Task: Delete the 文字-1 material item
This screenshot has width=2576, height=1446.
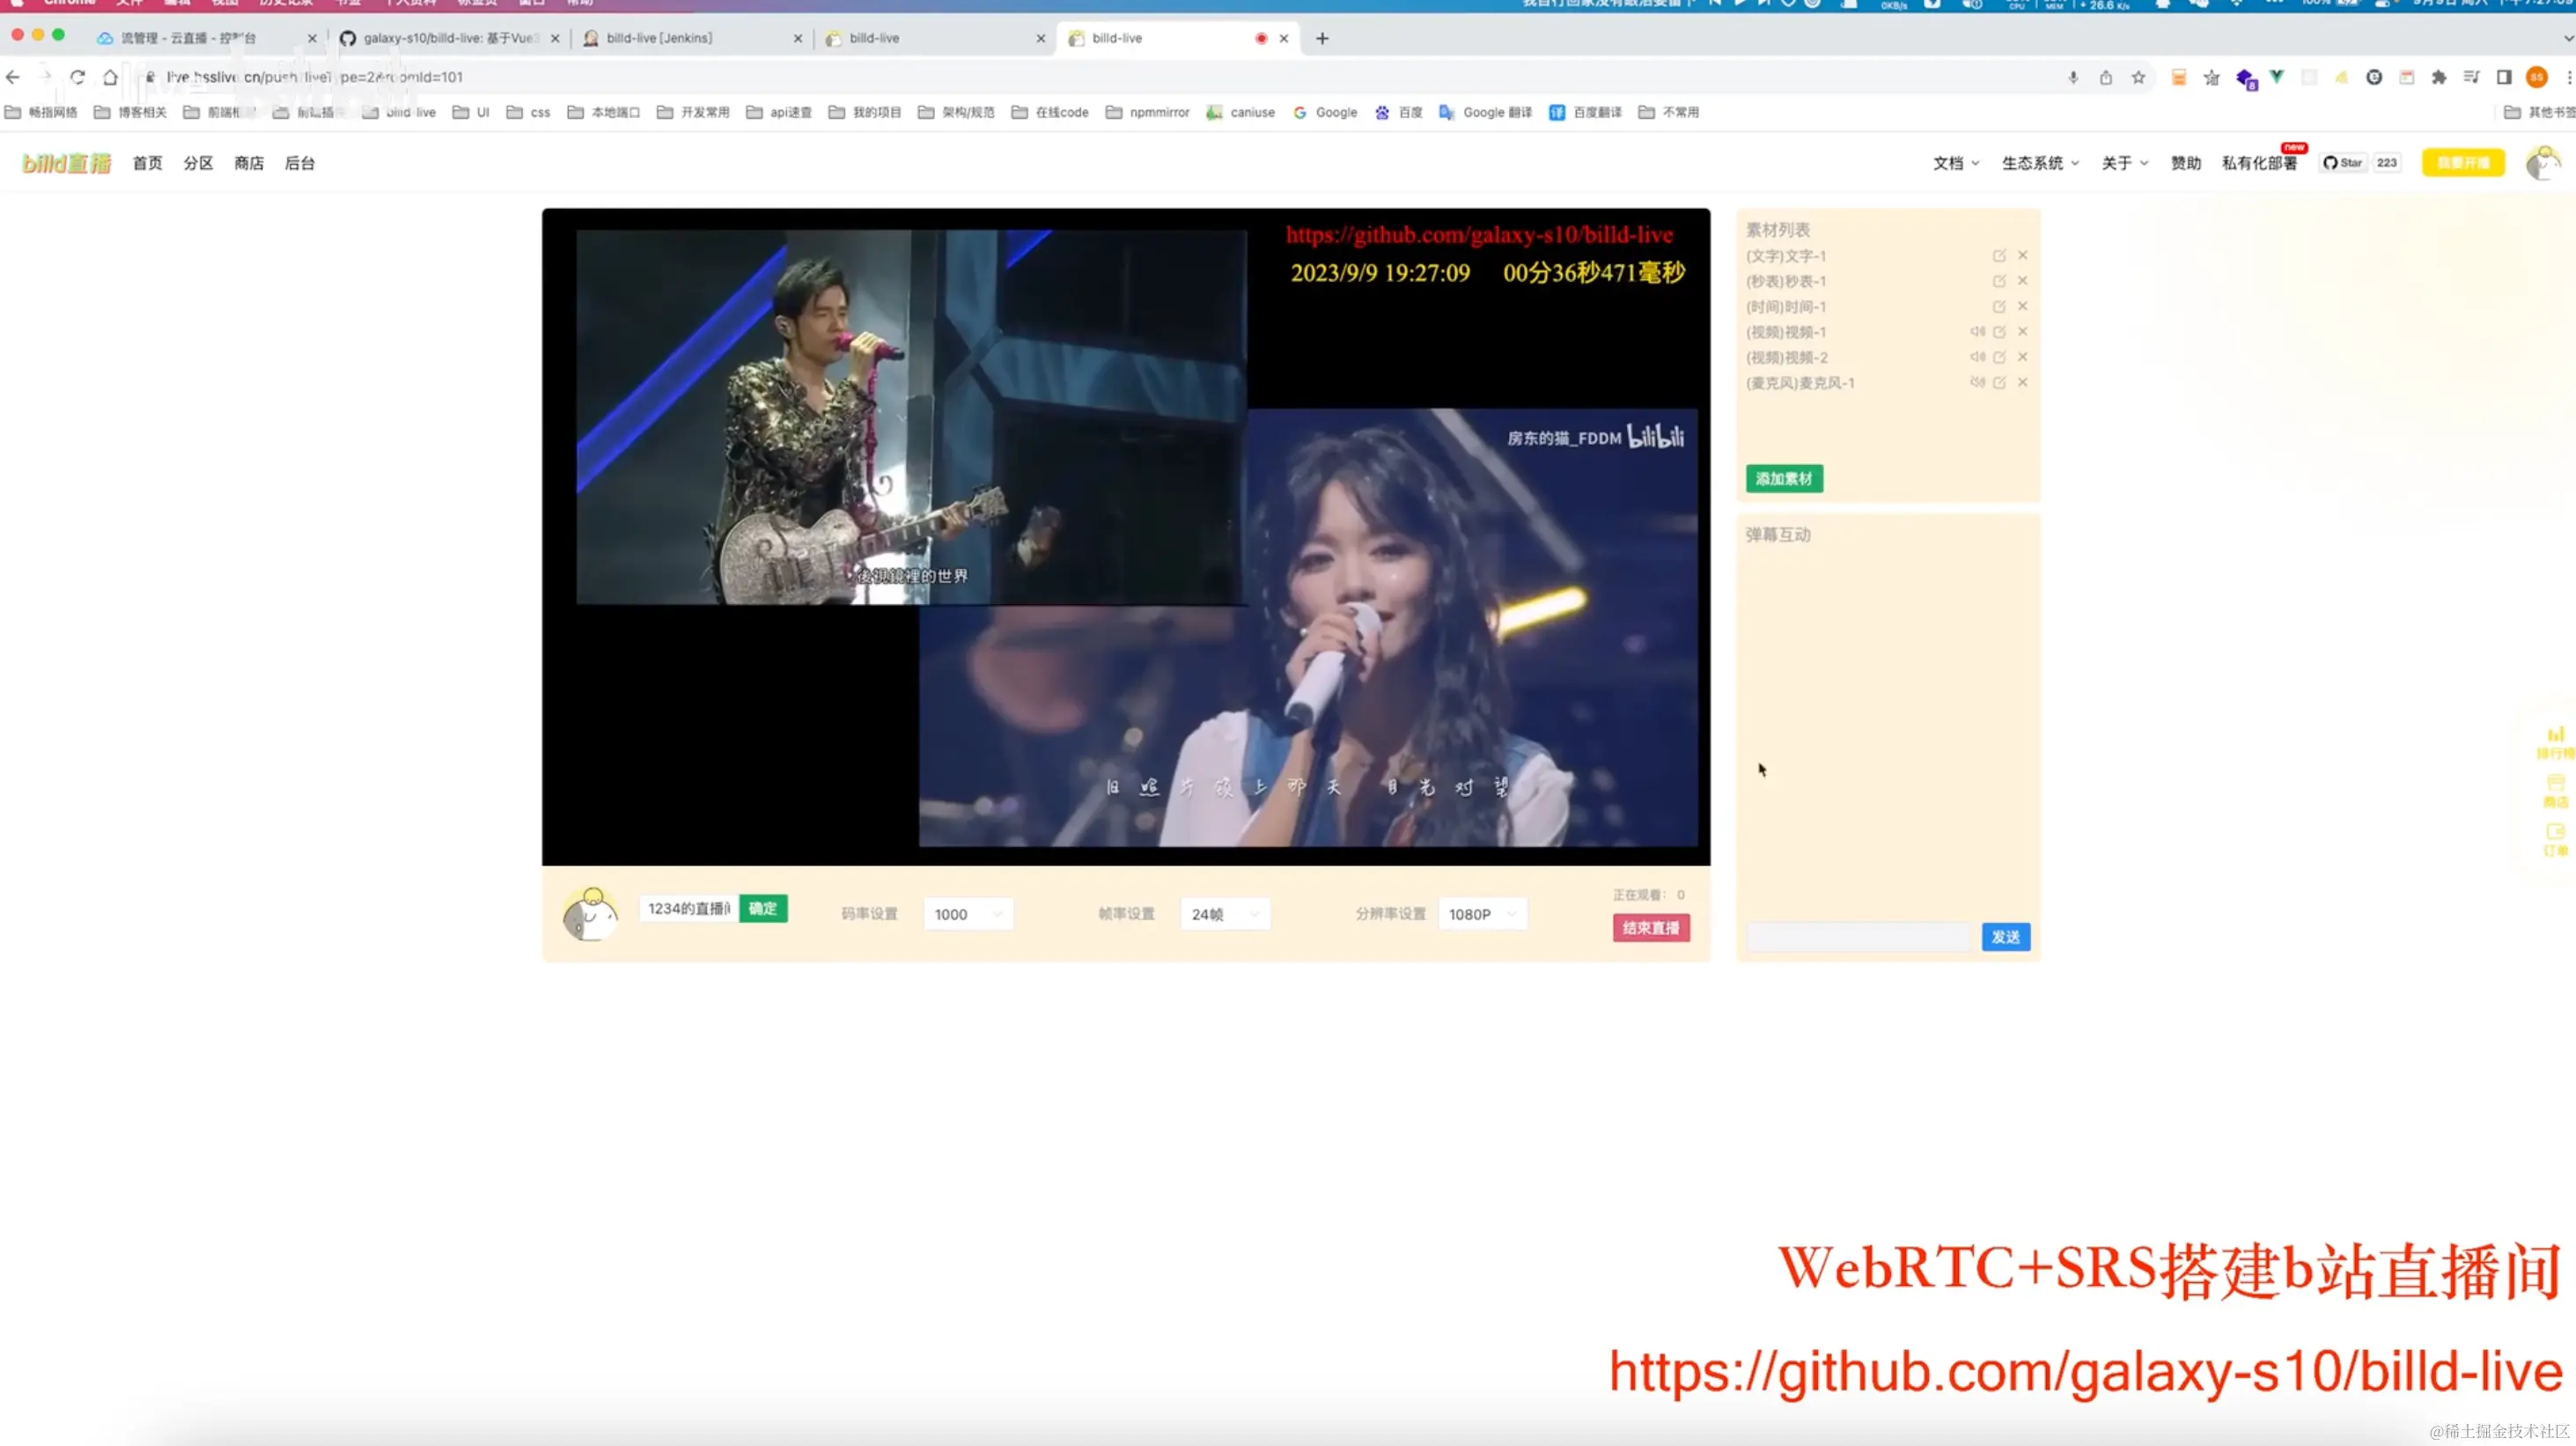Action: pos(2022,256)
